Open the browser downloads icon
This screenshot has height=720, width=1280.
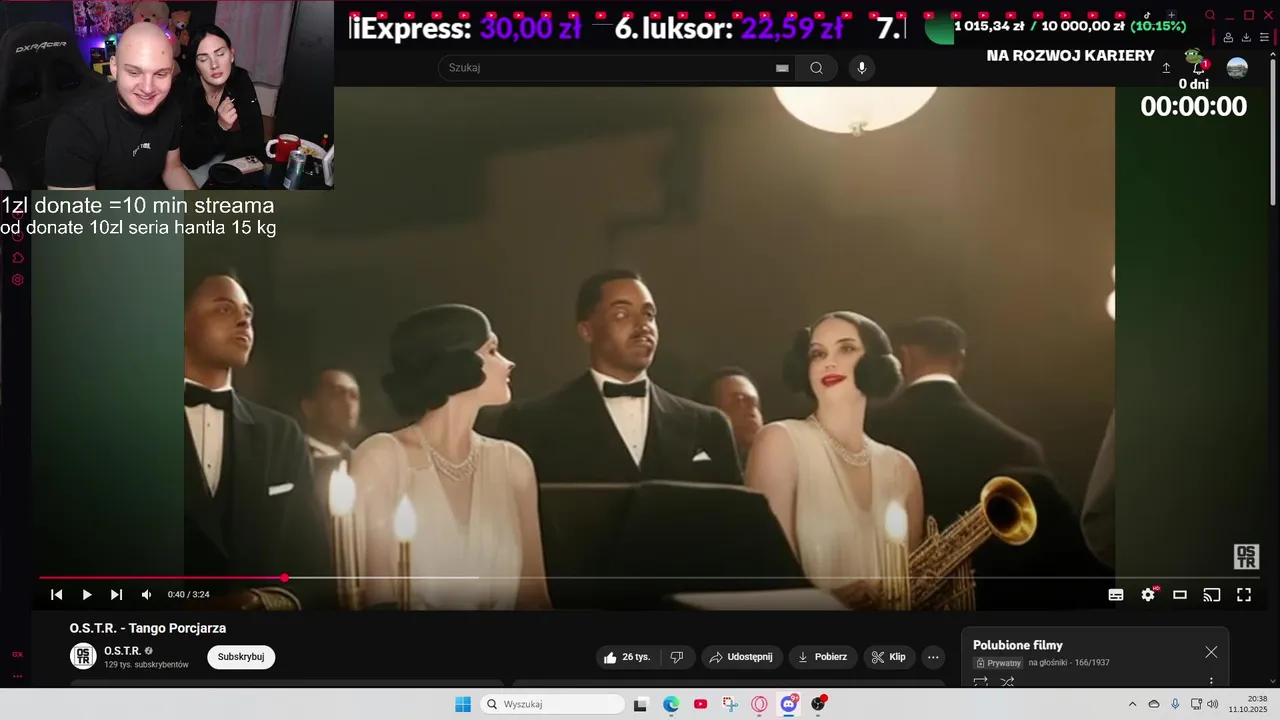(x=1247, y=38)
